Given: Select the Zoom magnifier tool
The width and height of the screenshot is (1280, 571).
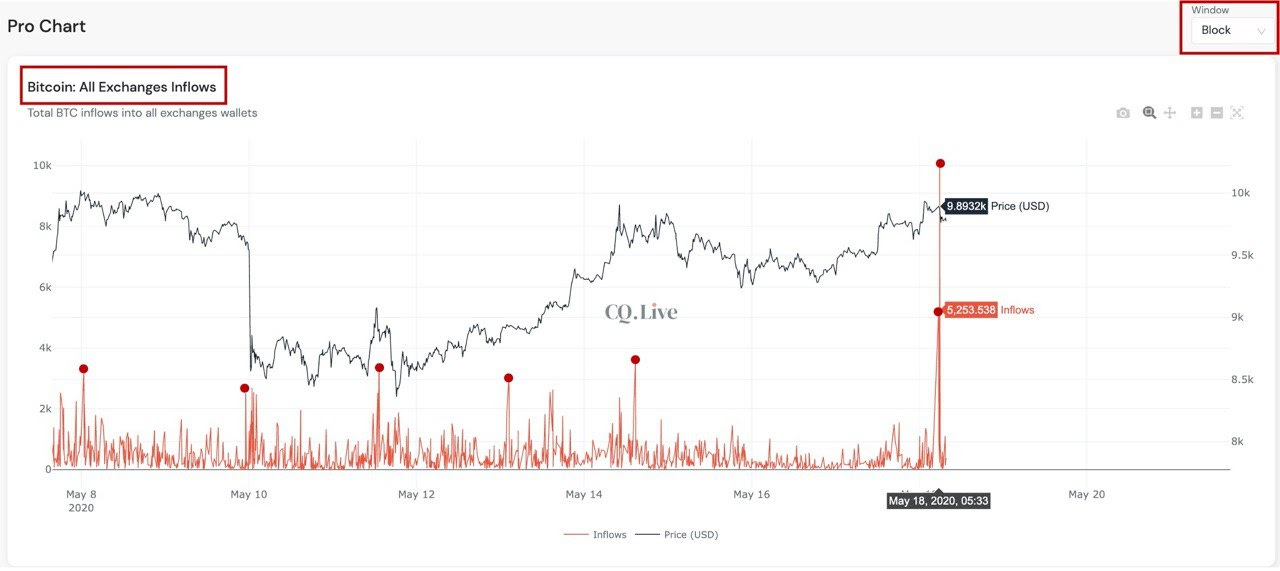Looking at the screenshot, I should click(x=1149, y=113).
